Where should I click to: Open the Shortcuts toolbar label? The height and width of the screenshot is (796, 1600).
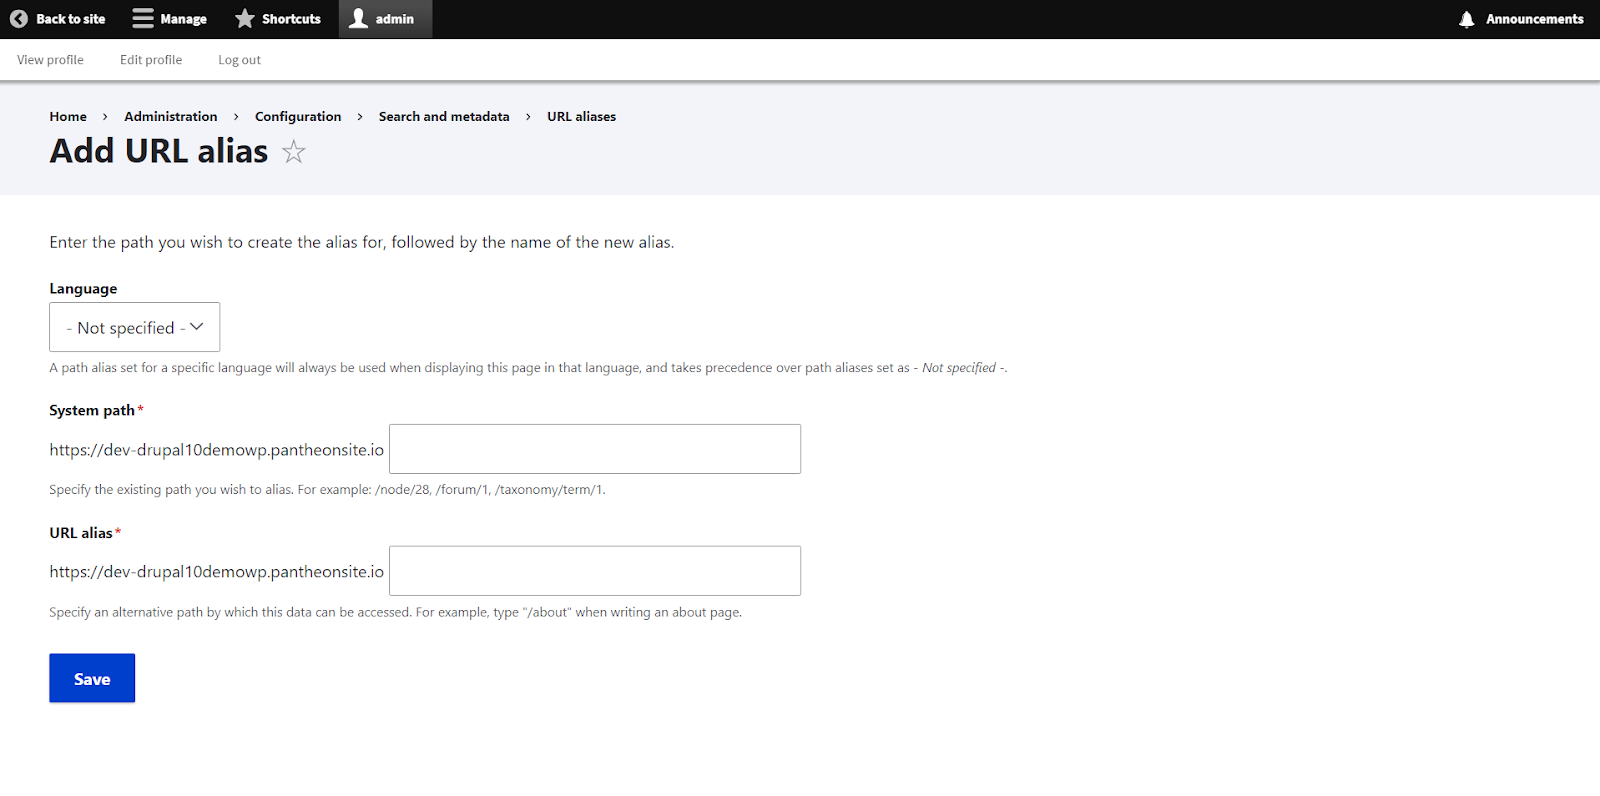pyautogui.click(x=291, y=19)
